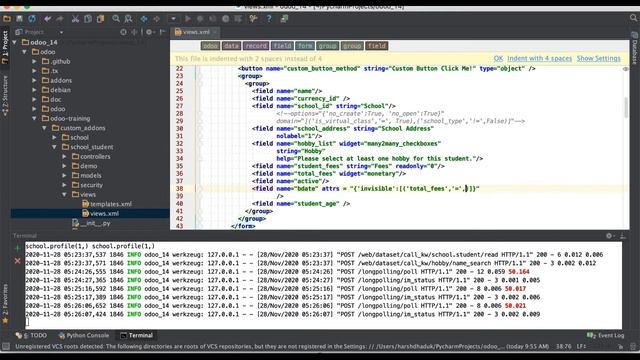
Task: Open Terminal panel gear settings
Action: pyautogui.click(x=609, y=236)
